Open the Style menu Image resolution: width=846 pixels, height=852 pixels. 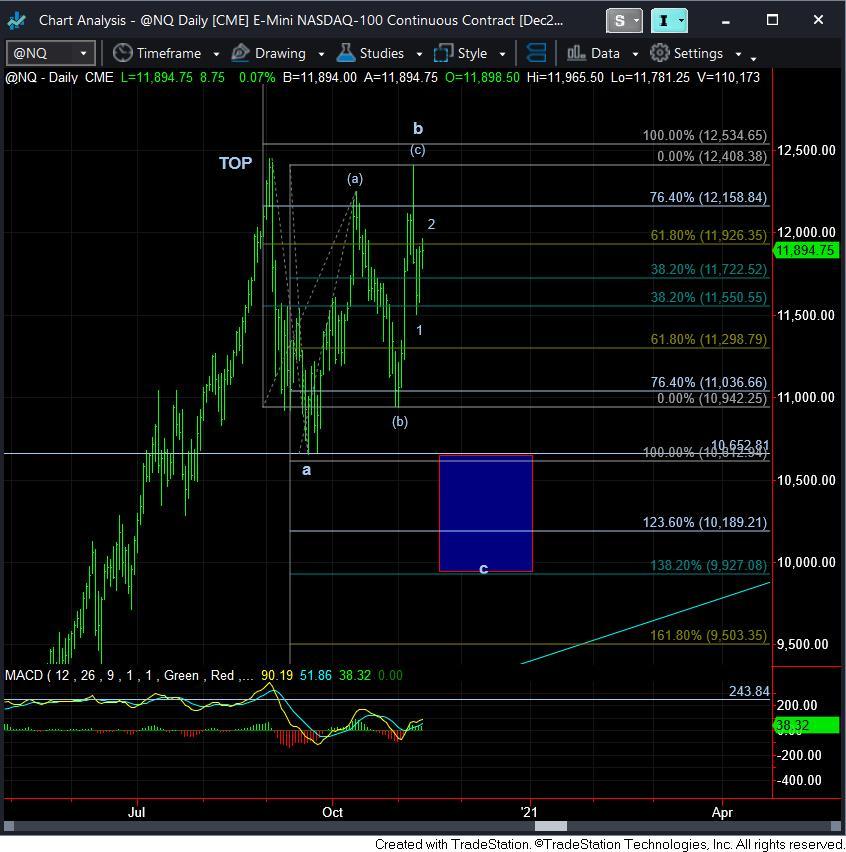(x=472, y=53)
